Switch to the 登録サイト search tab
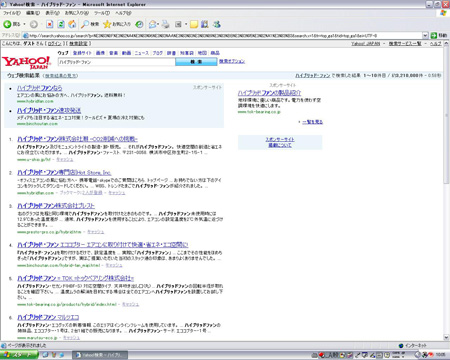 [x=82, y=53]
